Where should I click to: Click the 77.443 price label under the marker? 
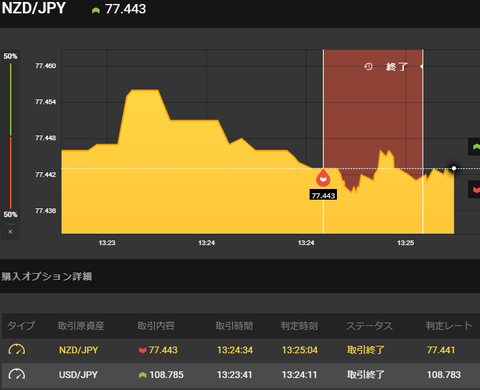point(323,195)
